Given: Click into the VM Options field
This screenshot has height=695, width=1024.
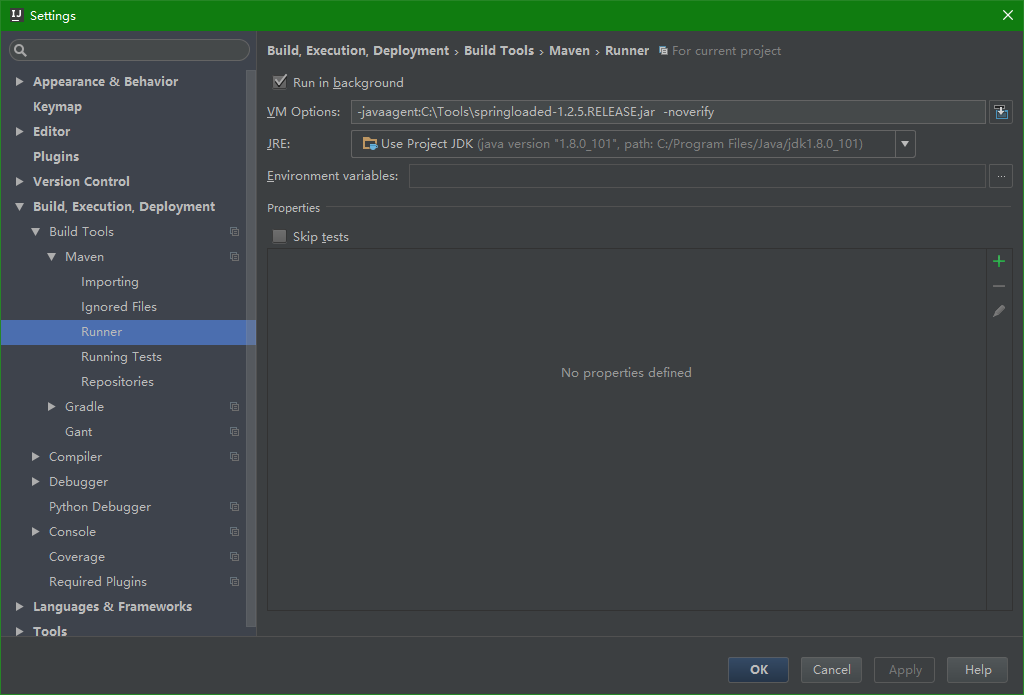Looking at the screenshot, I should (668, 112).
